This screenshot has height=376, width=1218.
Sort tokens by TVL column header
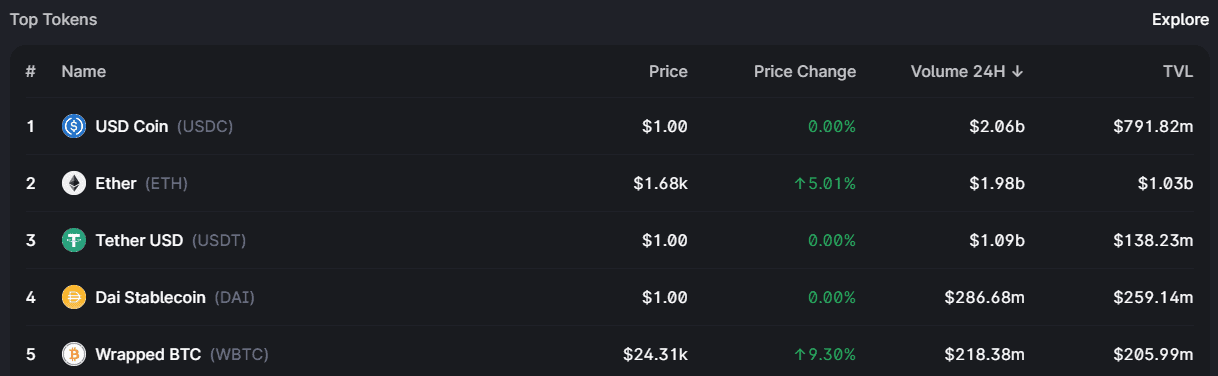pos(1178,72)
